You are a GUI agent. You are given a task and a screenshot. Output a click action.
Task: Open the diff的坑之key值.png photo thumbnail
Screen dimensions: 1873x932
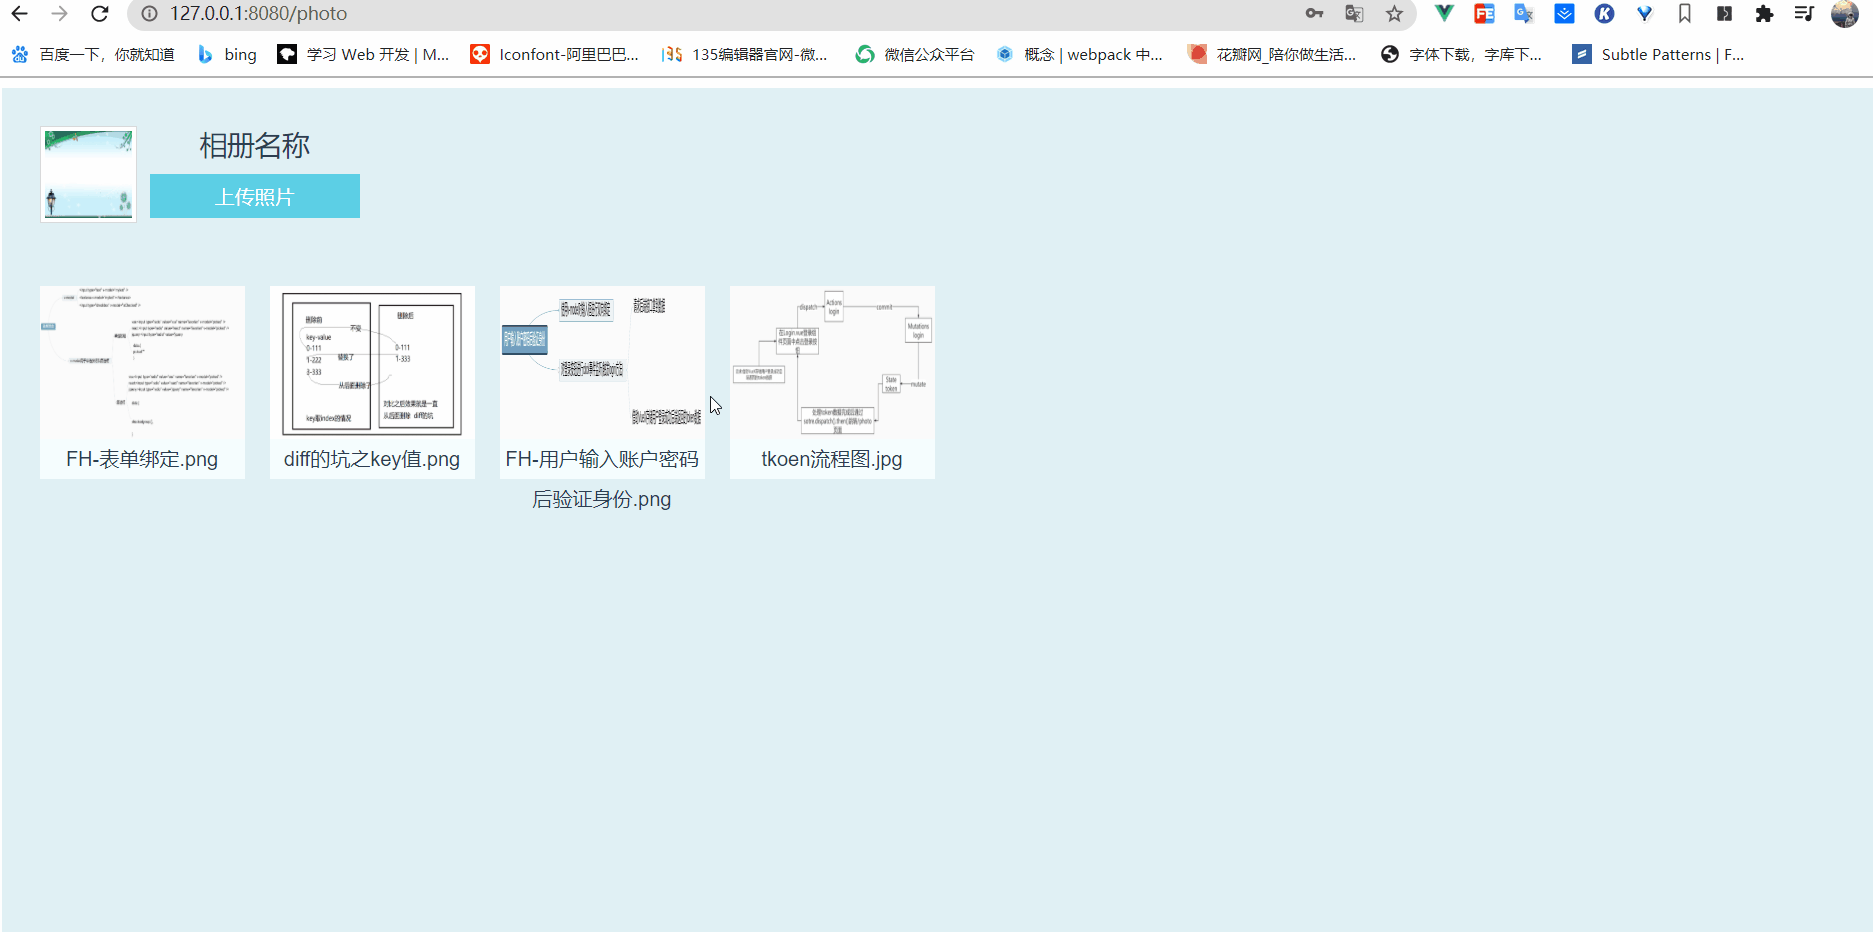[x=372, y=362]
